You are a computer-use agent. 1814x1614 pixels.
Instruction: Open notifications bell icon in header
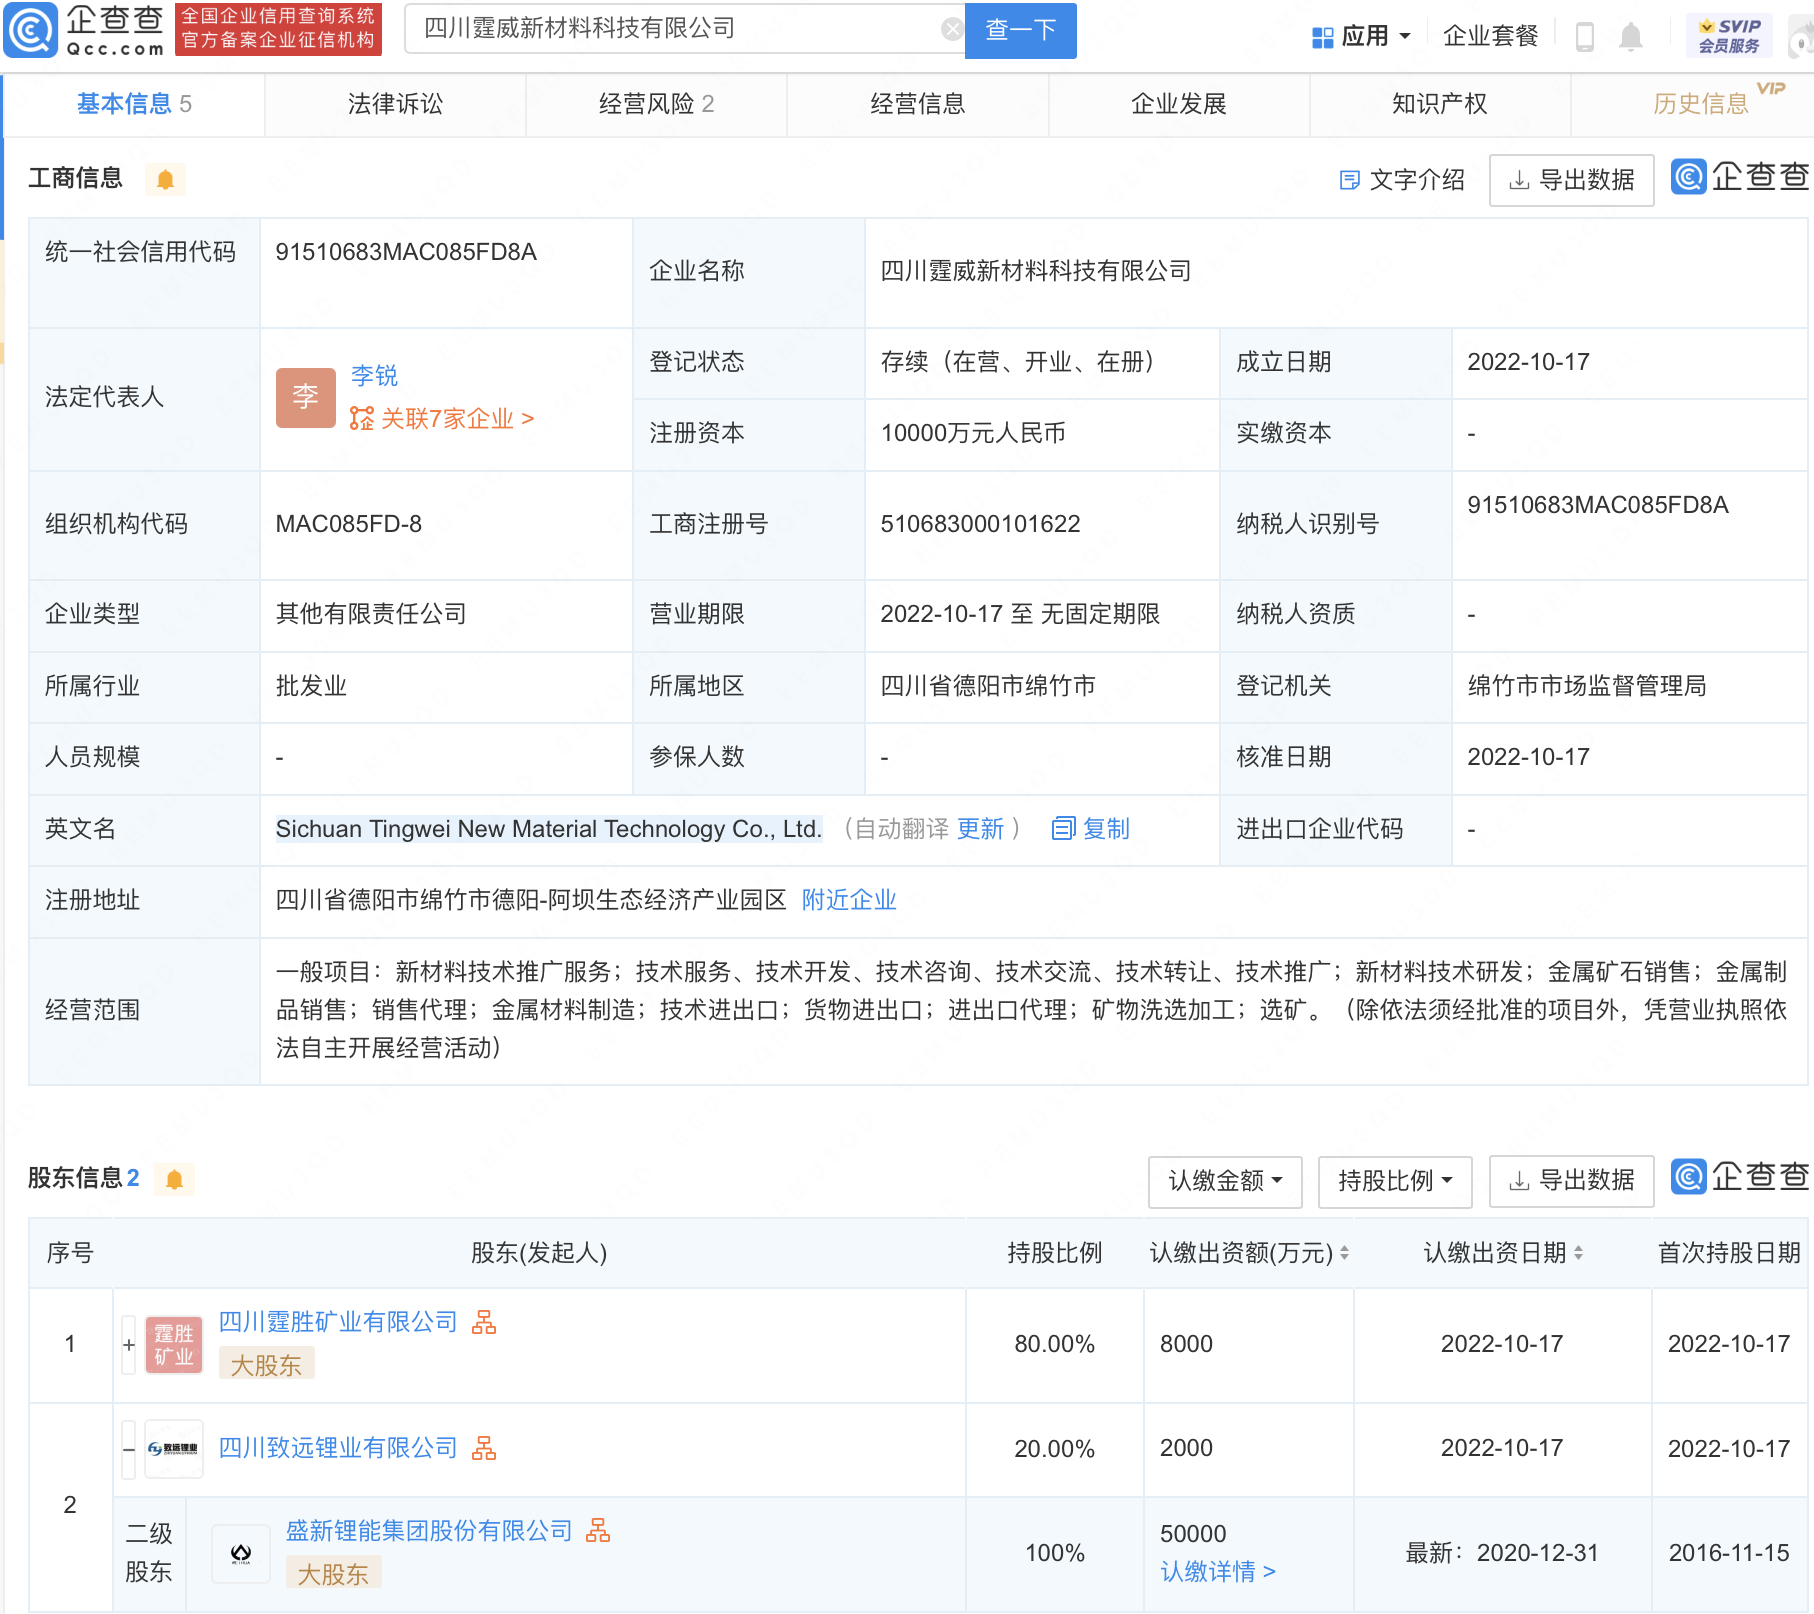1631,37
